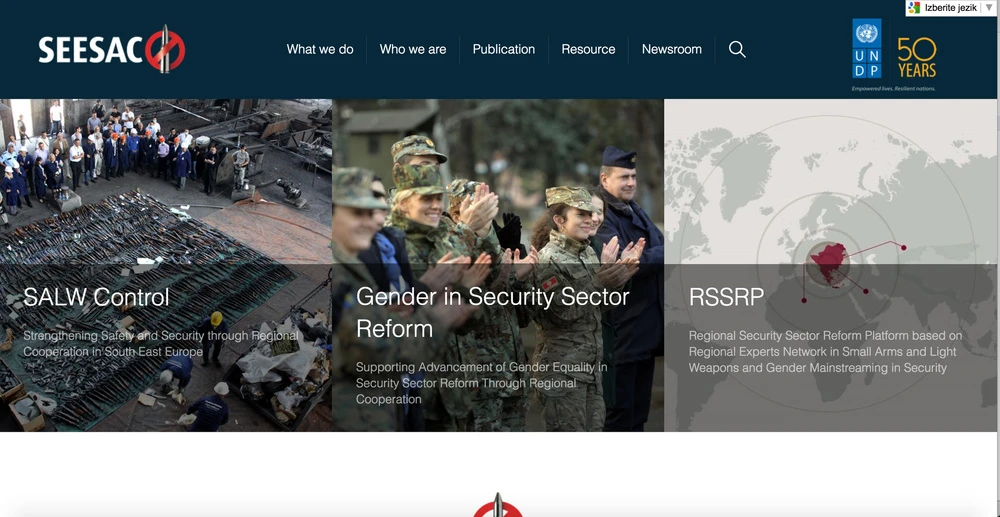This screenshot has width=1000, height=517.
Task: Expand the language selector arrow
Action: (x=989, y=8)
